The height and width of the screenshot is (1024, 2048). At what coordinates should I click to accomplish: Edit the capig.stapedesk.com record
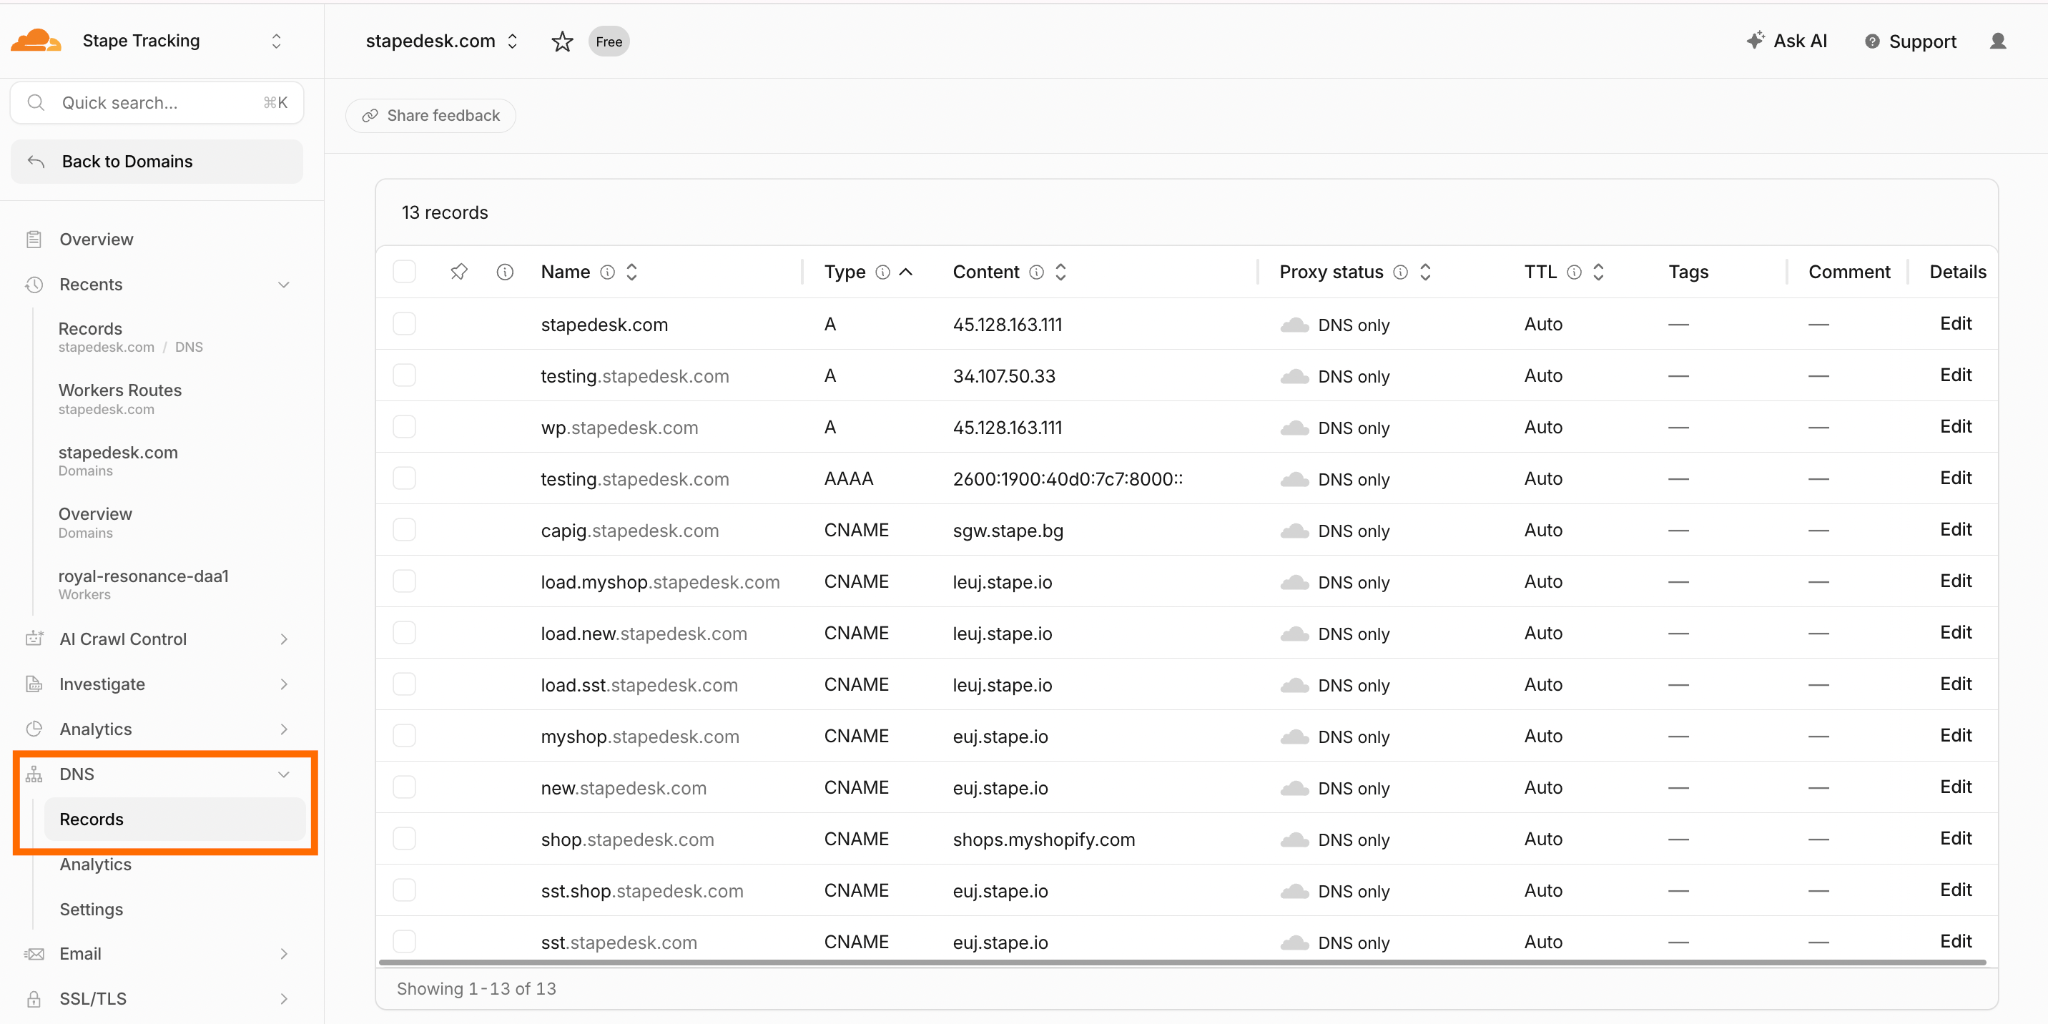point(1955,530)
